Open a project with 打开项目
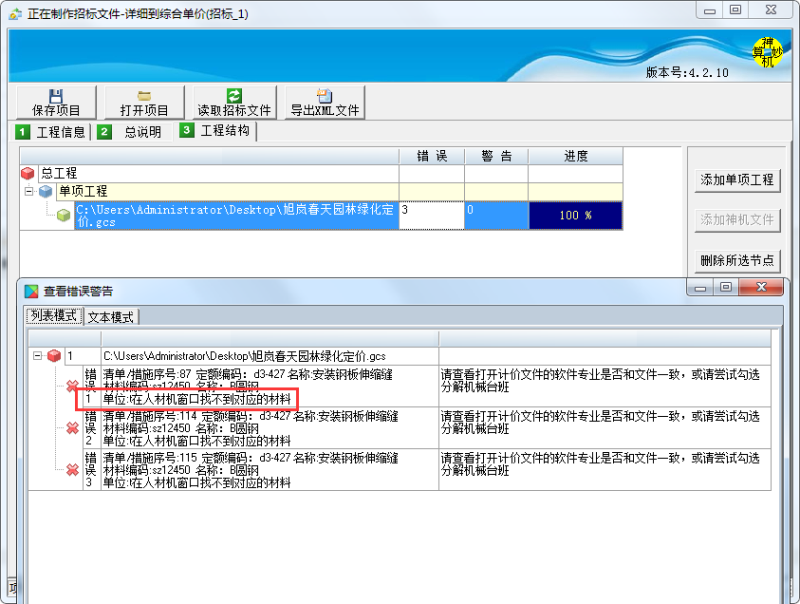The width and height of the screenshot is (800, 604). [144, 102]
